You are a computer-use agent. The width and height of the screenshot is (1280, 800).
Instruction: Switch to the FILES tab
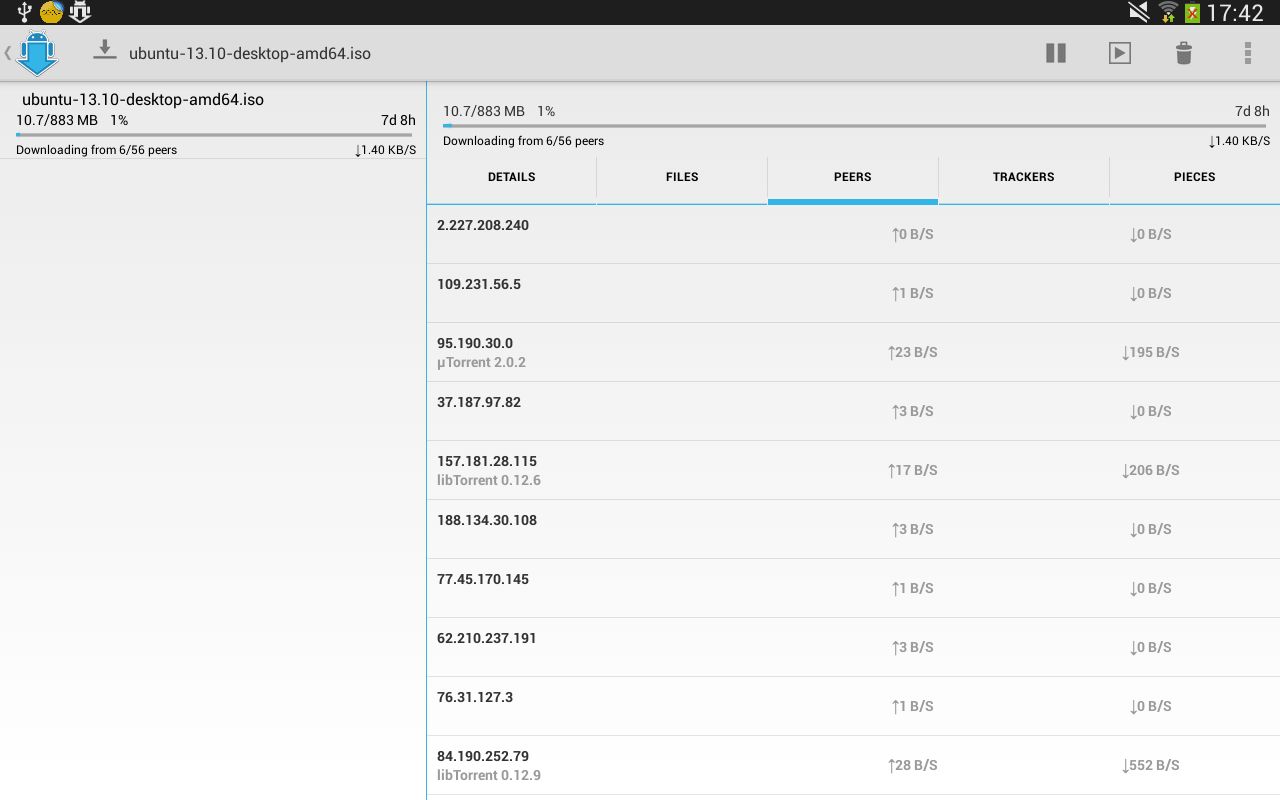[682, 177]
